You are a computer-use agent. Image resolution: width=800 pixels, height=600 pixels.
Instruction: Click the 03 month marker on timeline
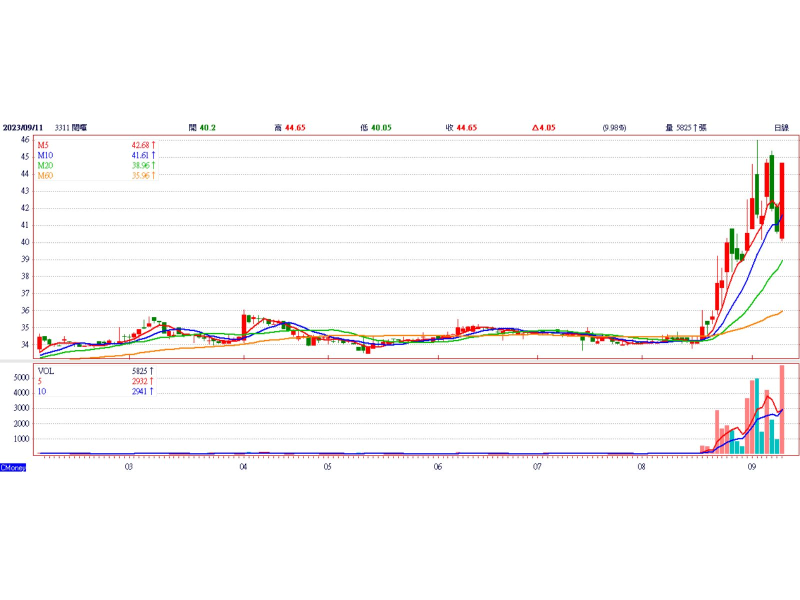[129, 467]
